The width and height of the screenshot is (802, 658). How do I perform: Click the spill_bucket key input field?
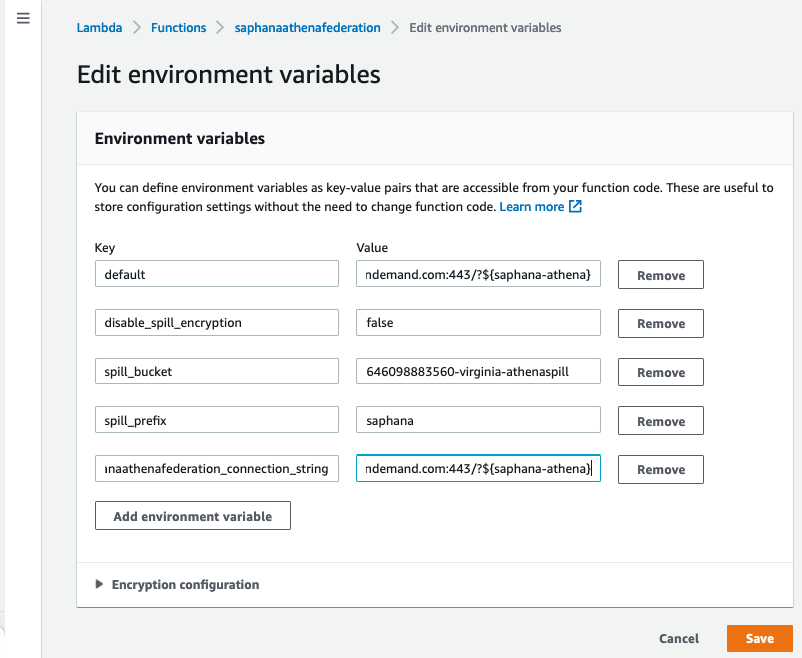(x=217, y=371)
